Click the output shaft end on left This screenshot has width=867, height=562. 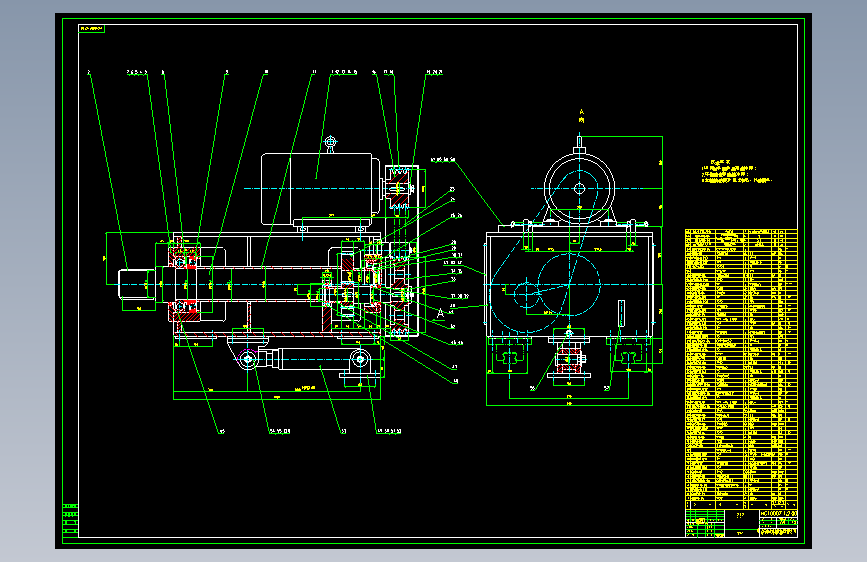[137, 284]
